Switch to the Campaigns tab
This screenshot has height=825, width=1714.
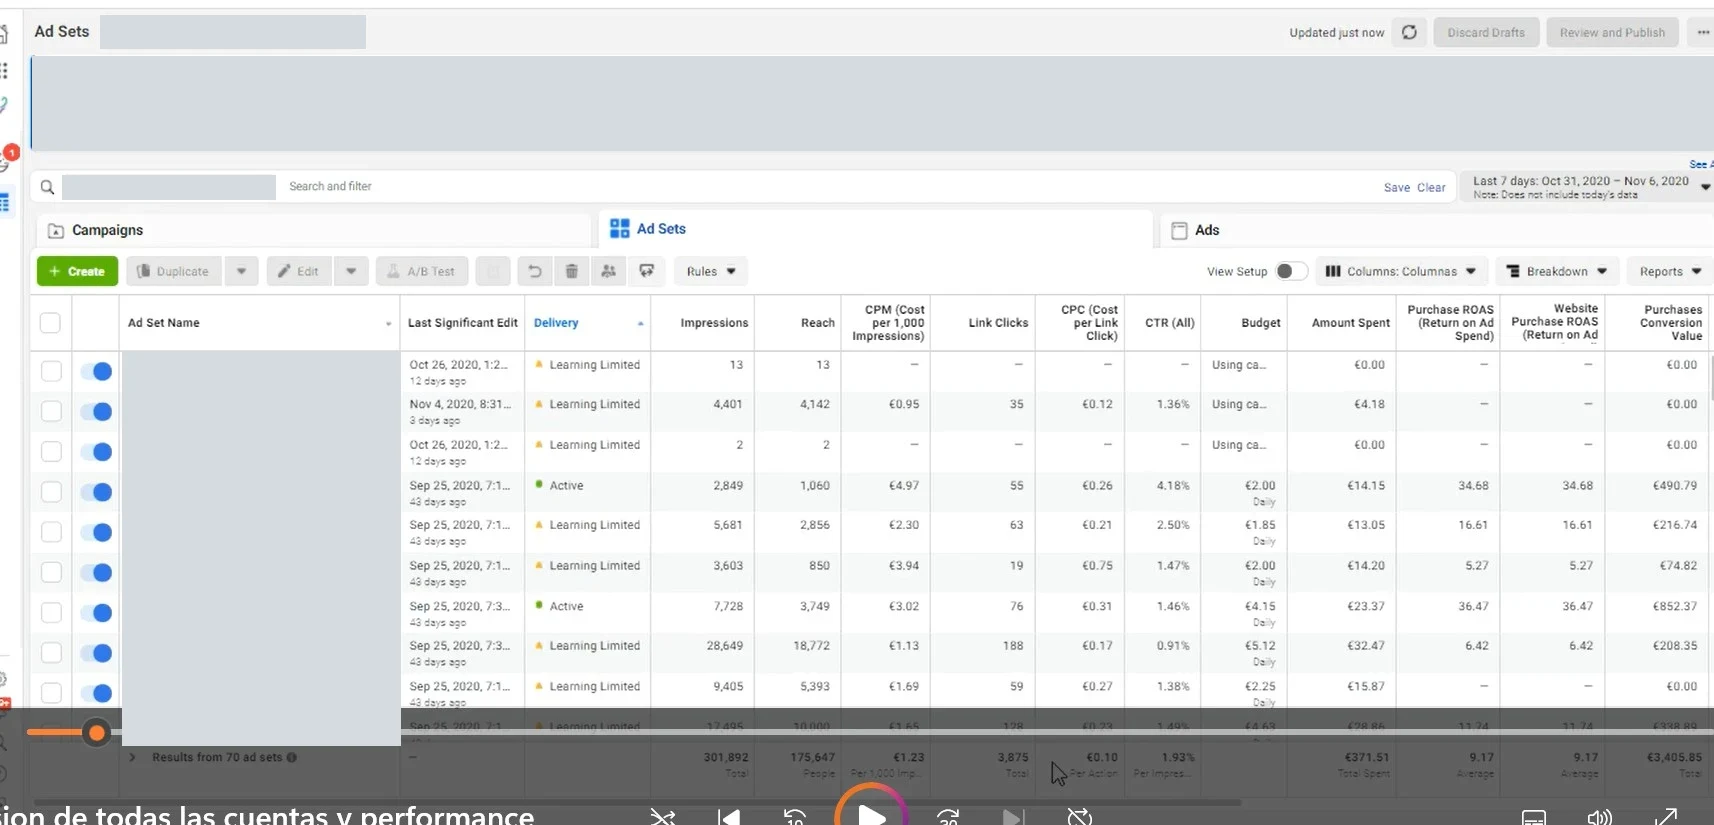pos(313,231)
